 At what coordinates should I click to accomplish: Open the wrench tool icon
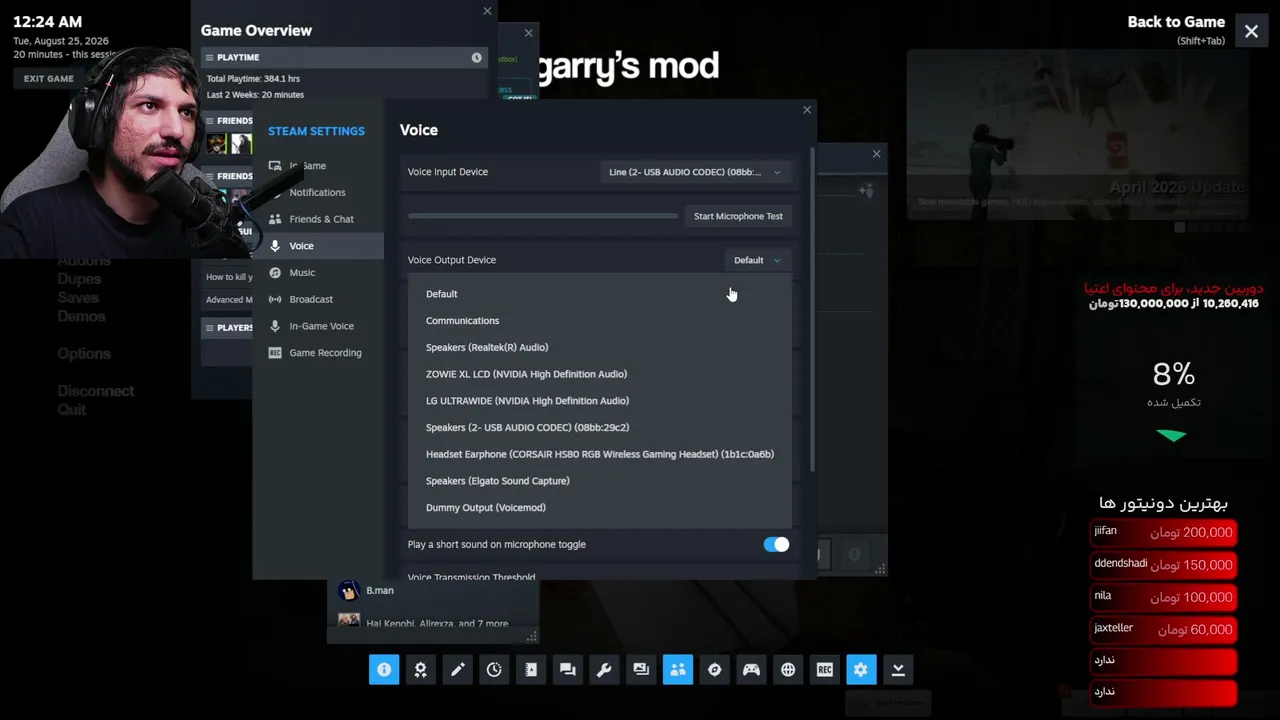click(x=604, y=670)
